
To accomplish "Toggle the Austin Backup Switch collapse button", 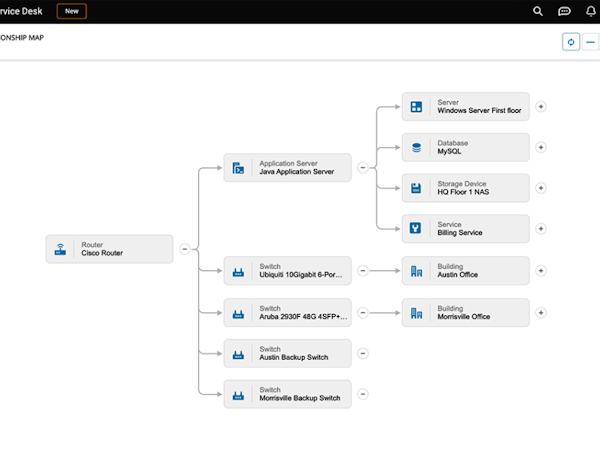I will (362, 353).
